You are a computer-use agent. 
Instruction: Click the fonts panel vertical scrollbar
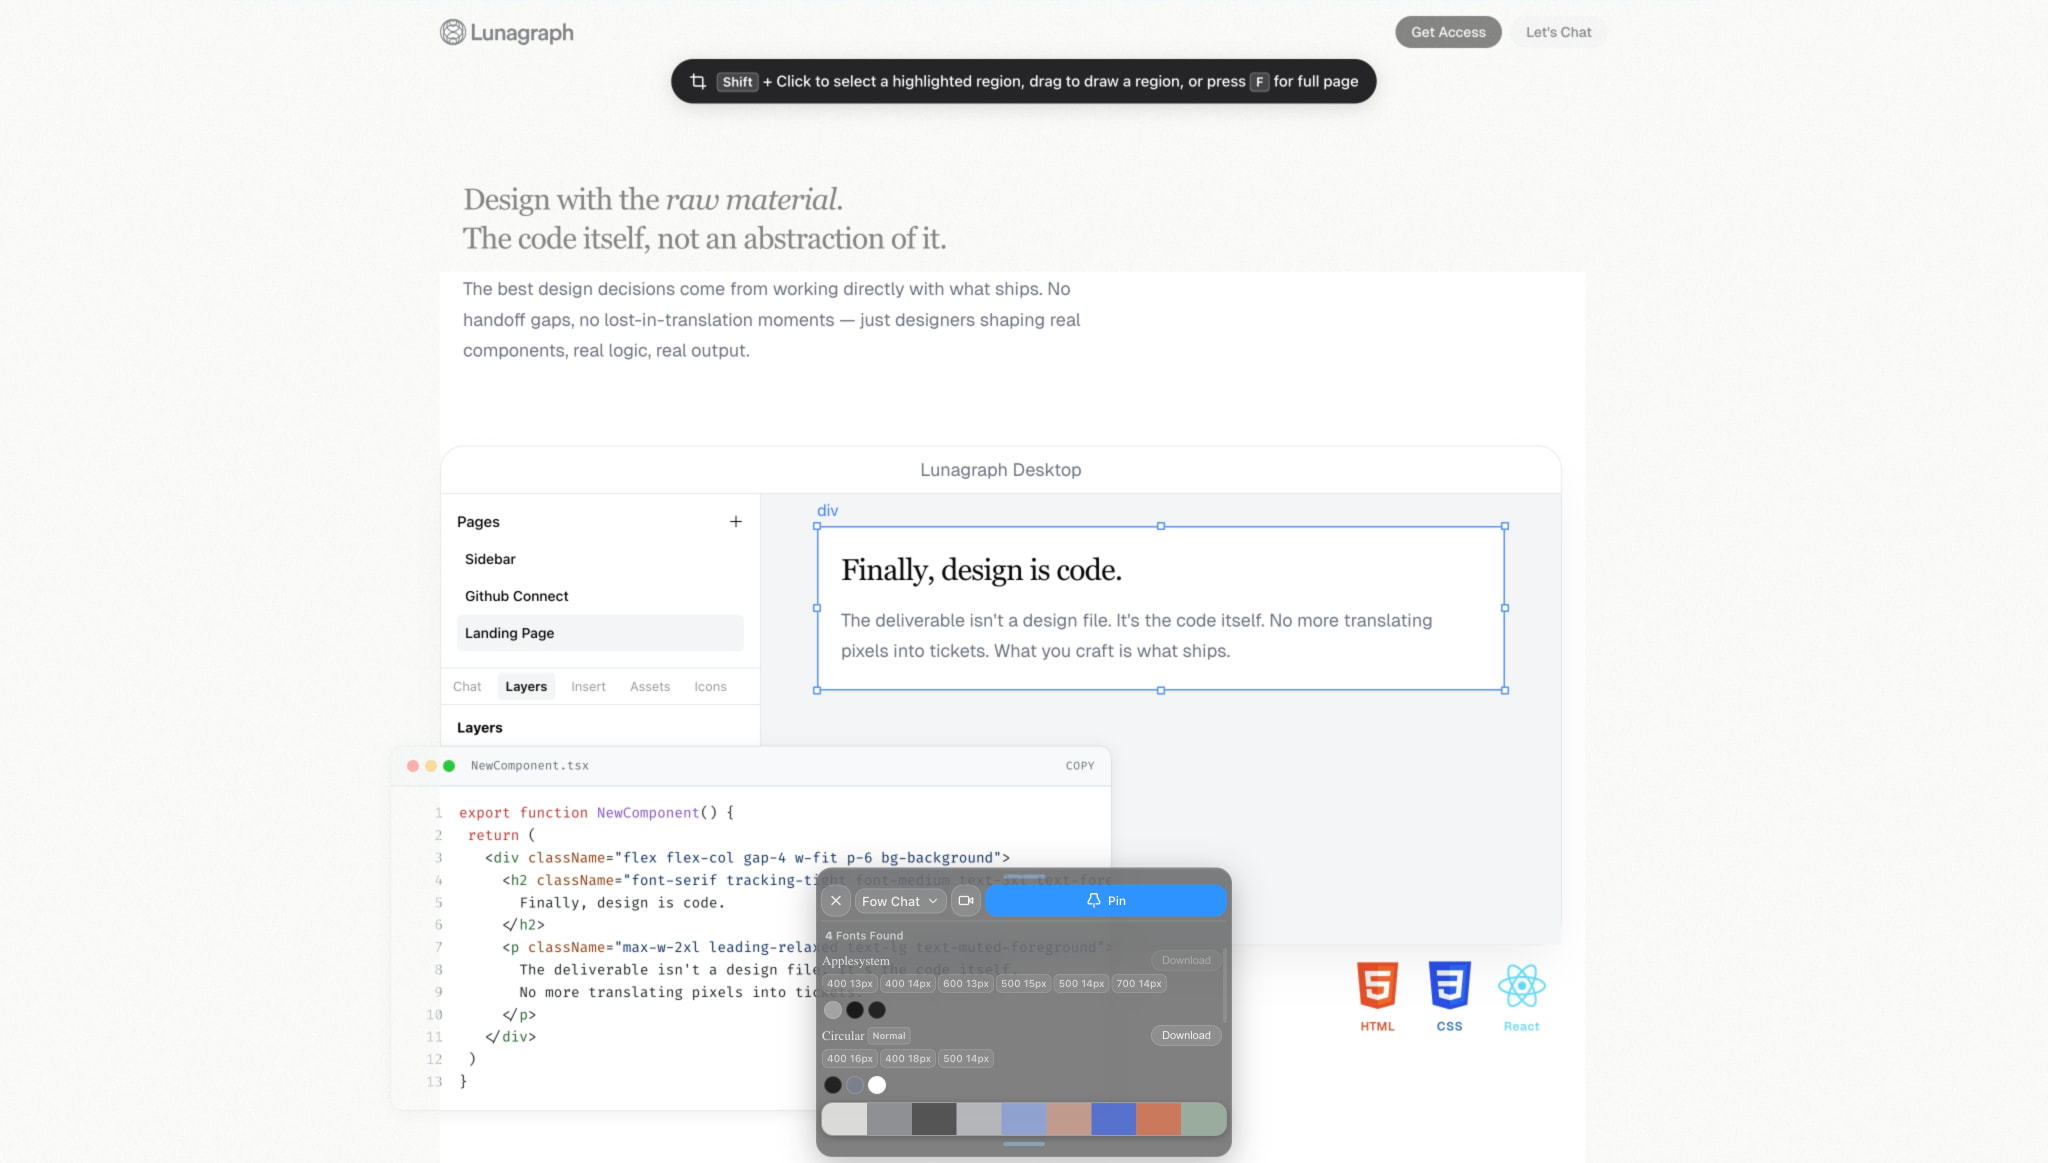(x=1224, y=985)
